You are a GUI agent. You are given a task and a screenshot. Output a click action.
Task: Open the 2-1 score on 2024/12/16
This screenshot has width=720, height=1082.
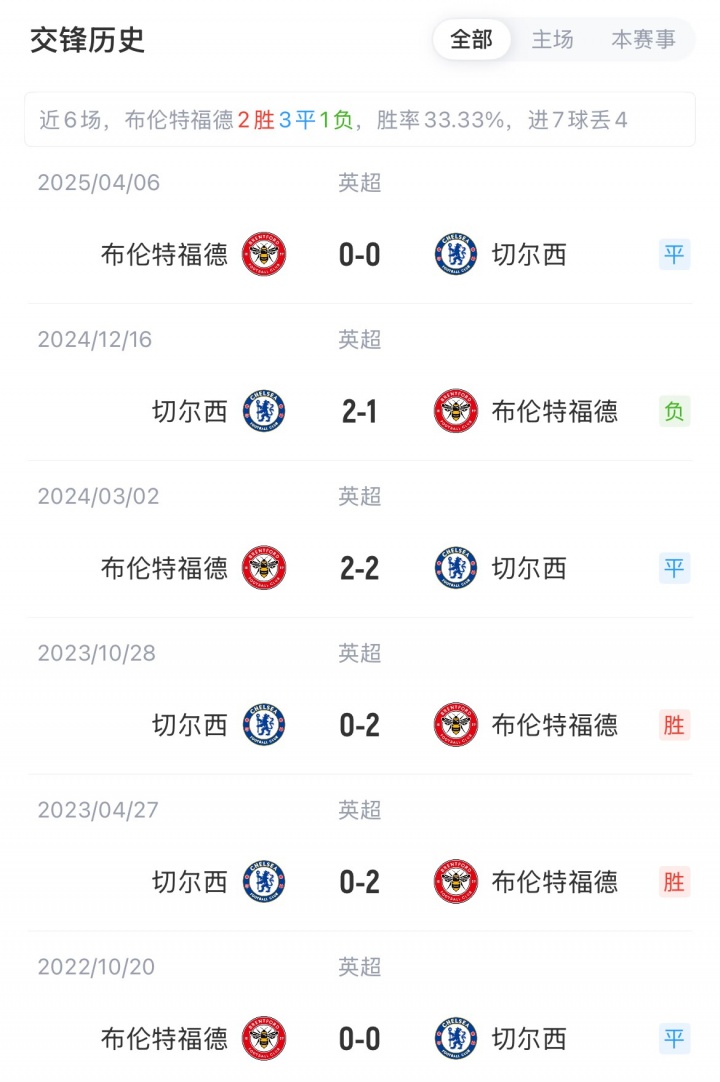(360, 411)
